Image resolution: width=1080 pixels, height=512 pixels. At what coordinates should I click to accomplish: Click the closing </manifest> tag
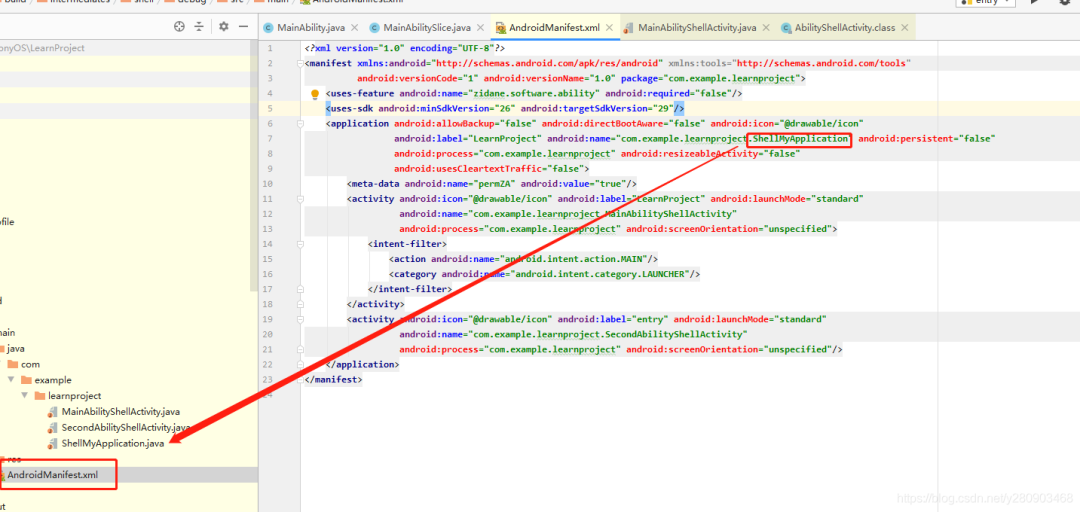[333, 380]
